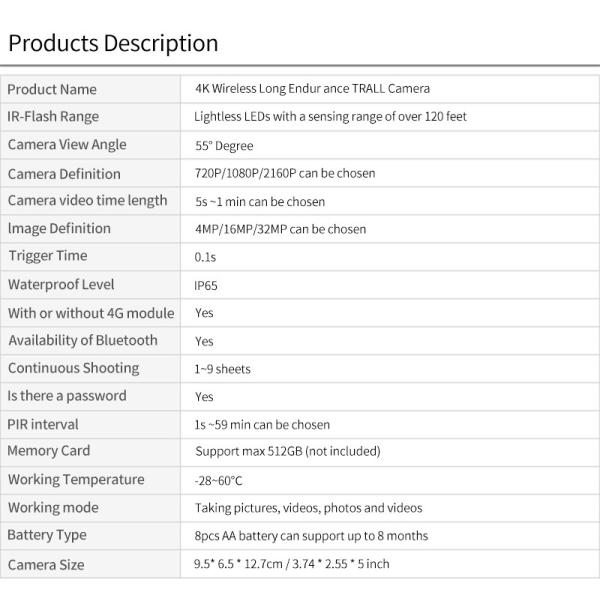
Task: Select the IP65 waterproof level value
Action: pyautogui.click(x=206, y=285)
